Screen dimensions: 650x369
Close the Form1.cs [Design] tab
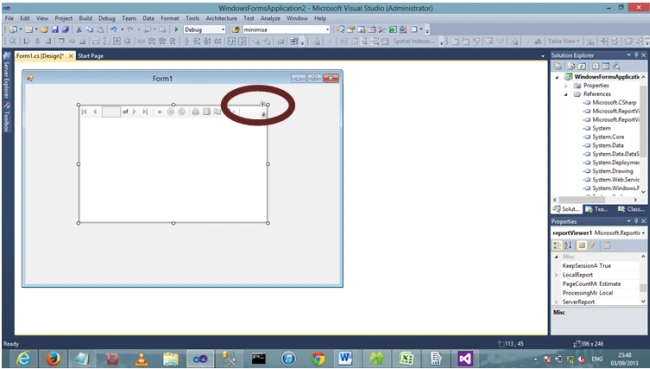71,56
